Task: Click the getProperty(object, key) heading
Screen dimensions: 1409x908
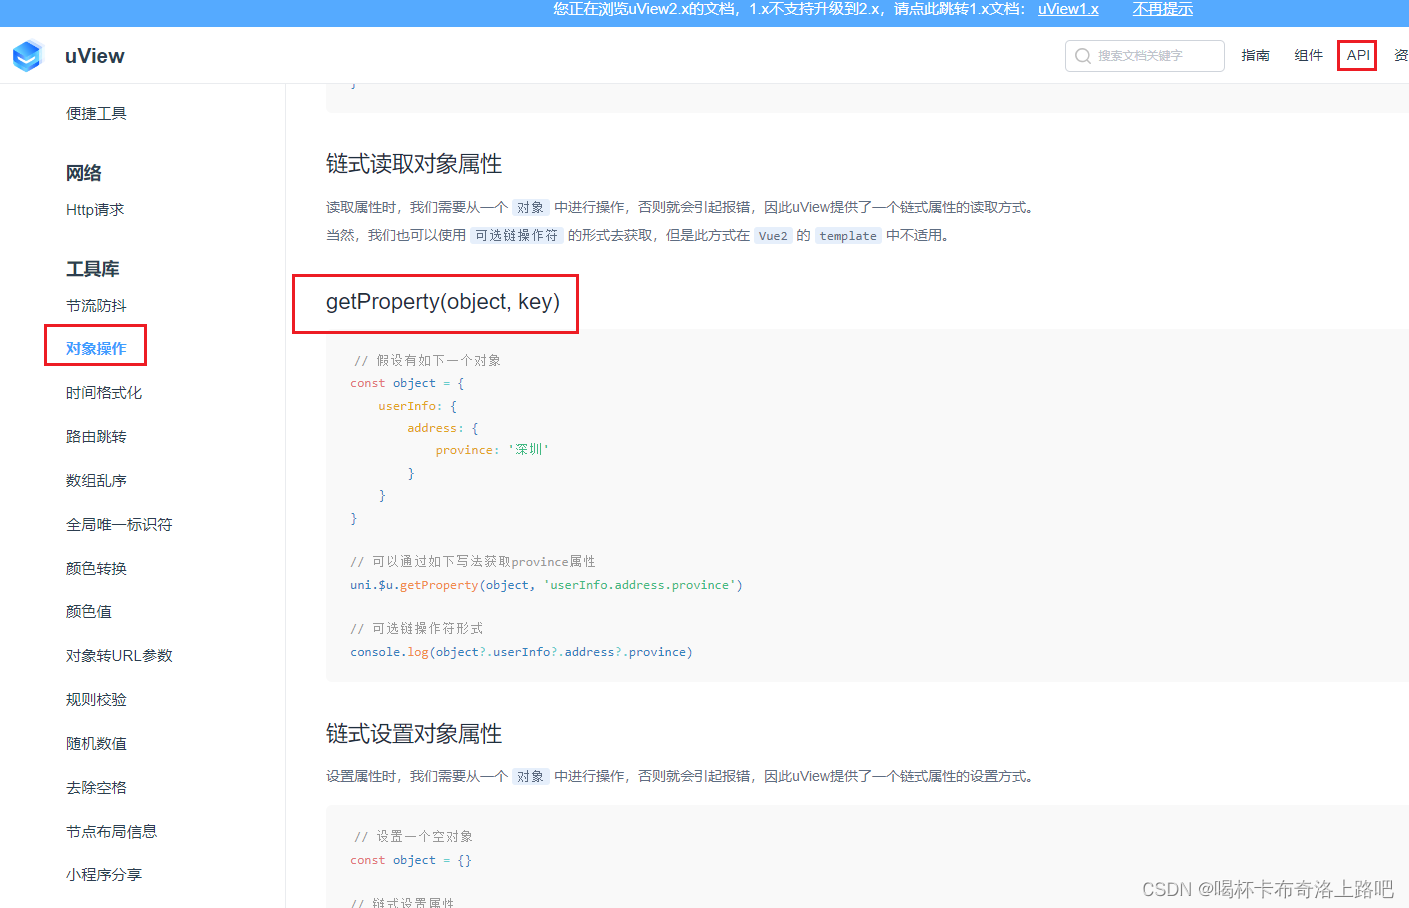Action: [x=443, y=302]
